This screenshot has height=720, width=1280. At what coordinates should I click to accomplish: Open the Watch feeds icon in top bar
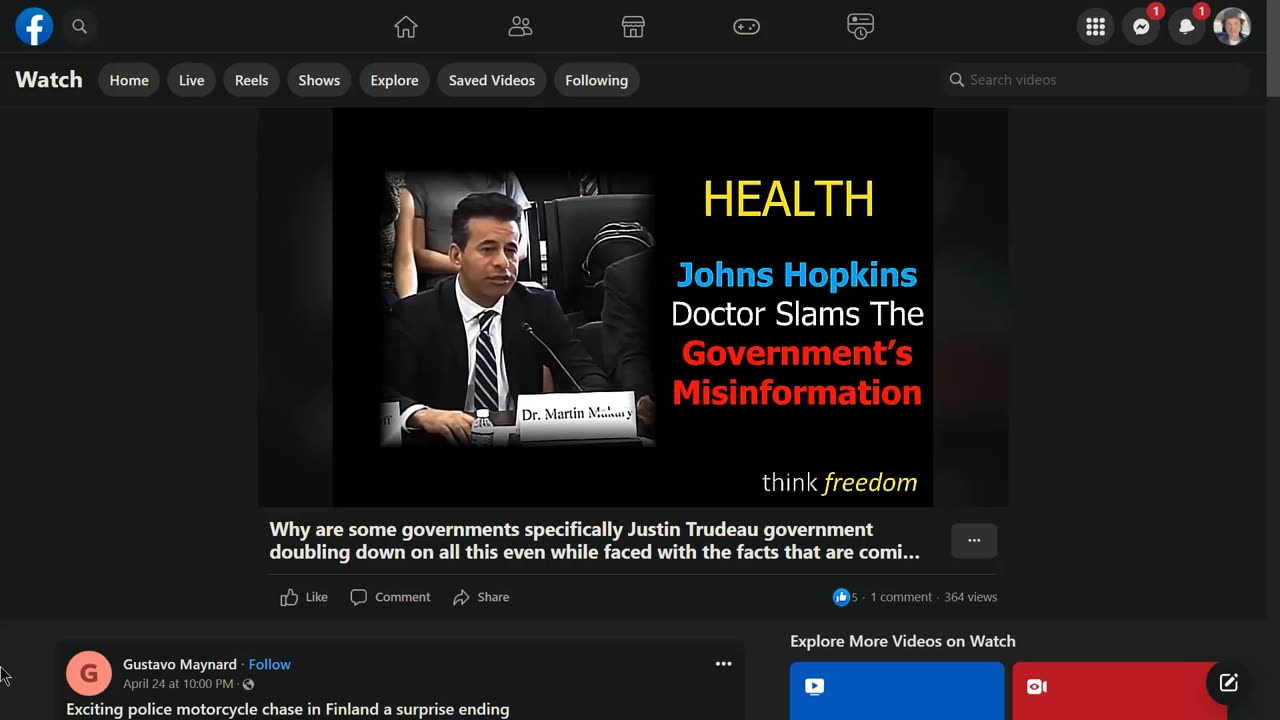click(x=860, y=27)
